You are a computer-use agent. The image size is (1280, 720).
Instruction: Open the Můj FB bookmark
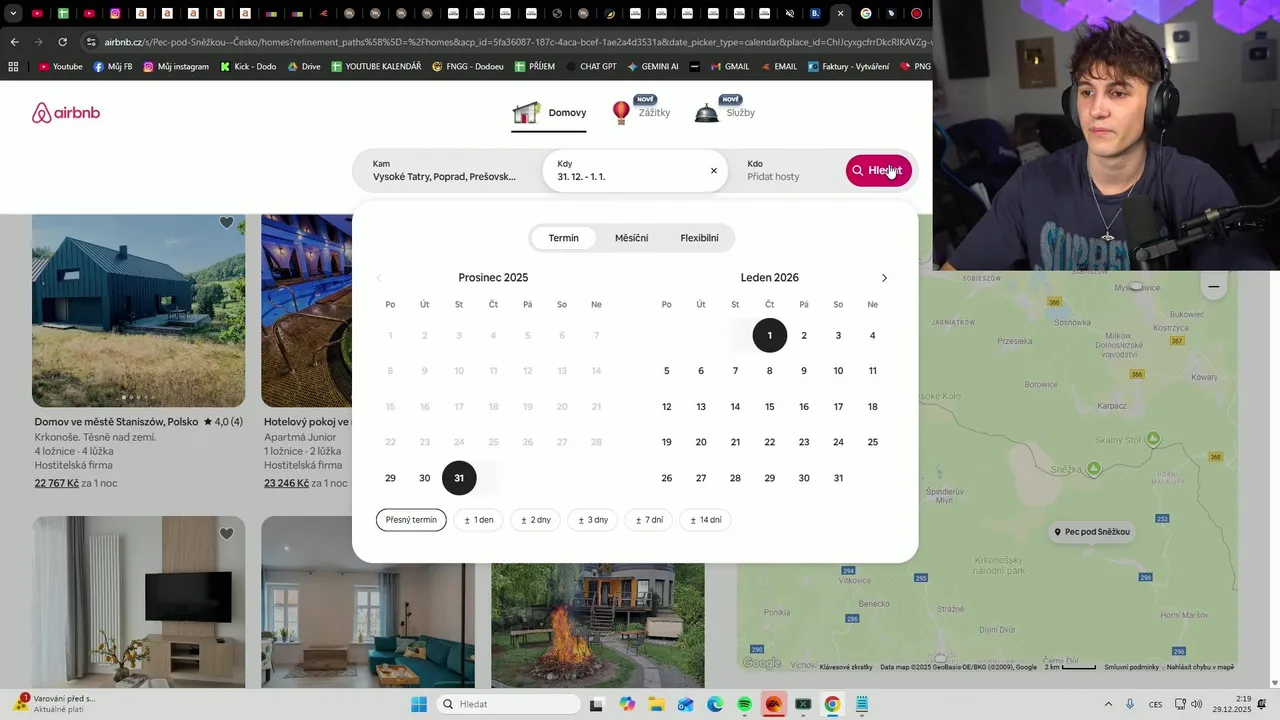112,66
